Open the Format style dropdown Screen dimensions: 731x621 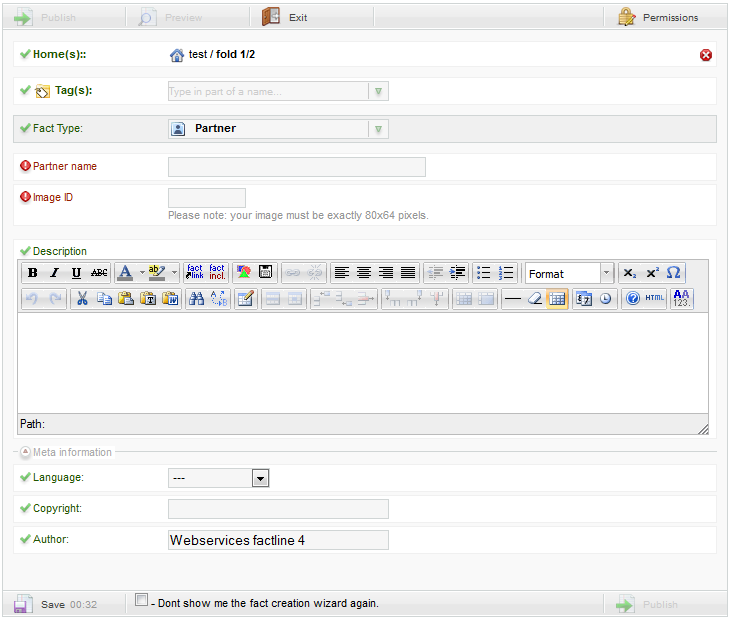pos(606,273)
